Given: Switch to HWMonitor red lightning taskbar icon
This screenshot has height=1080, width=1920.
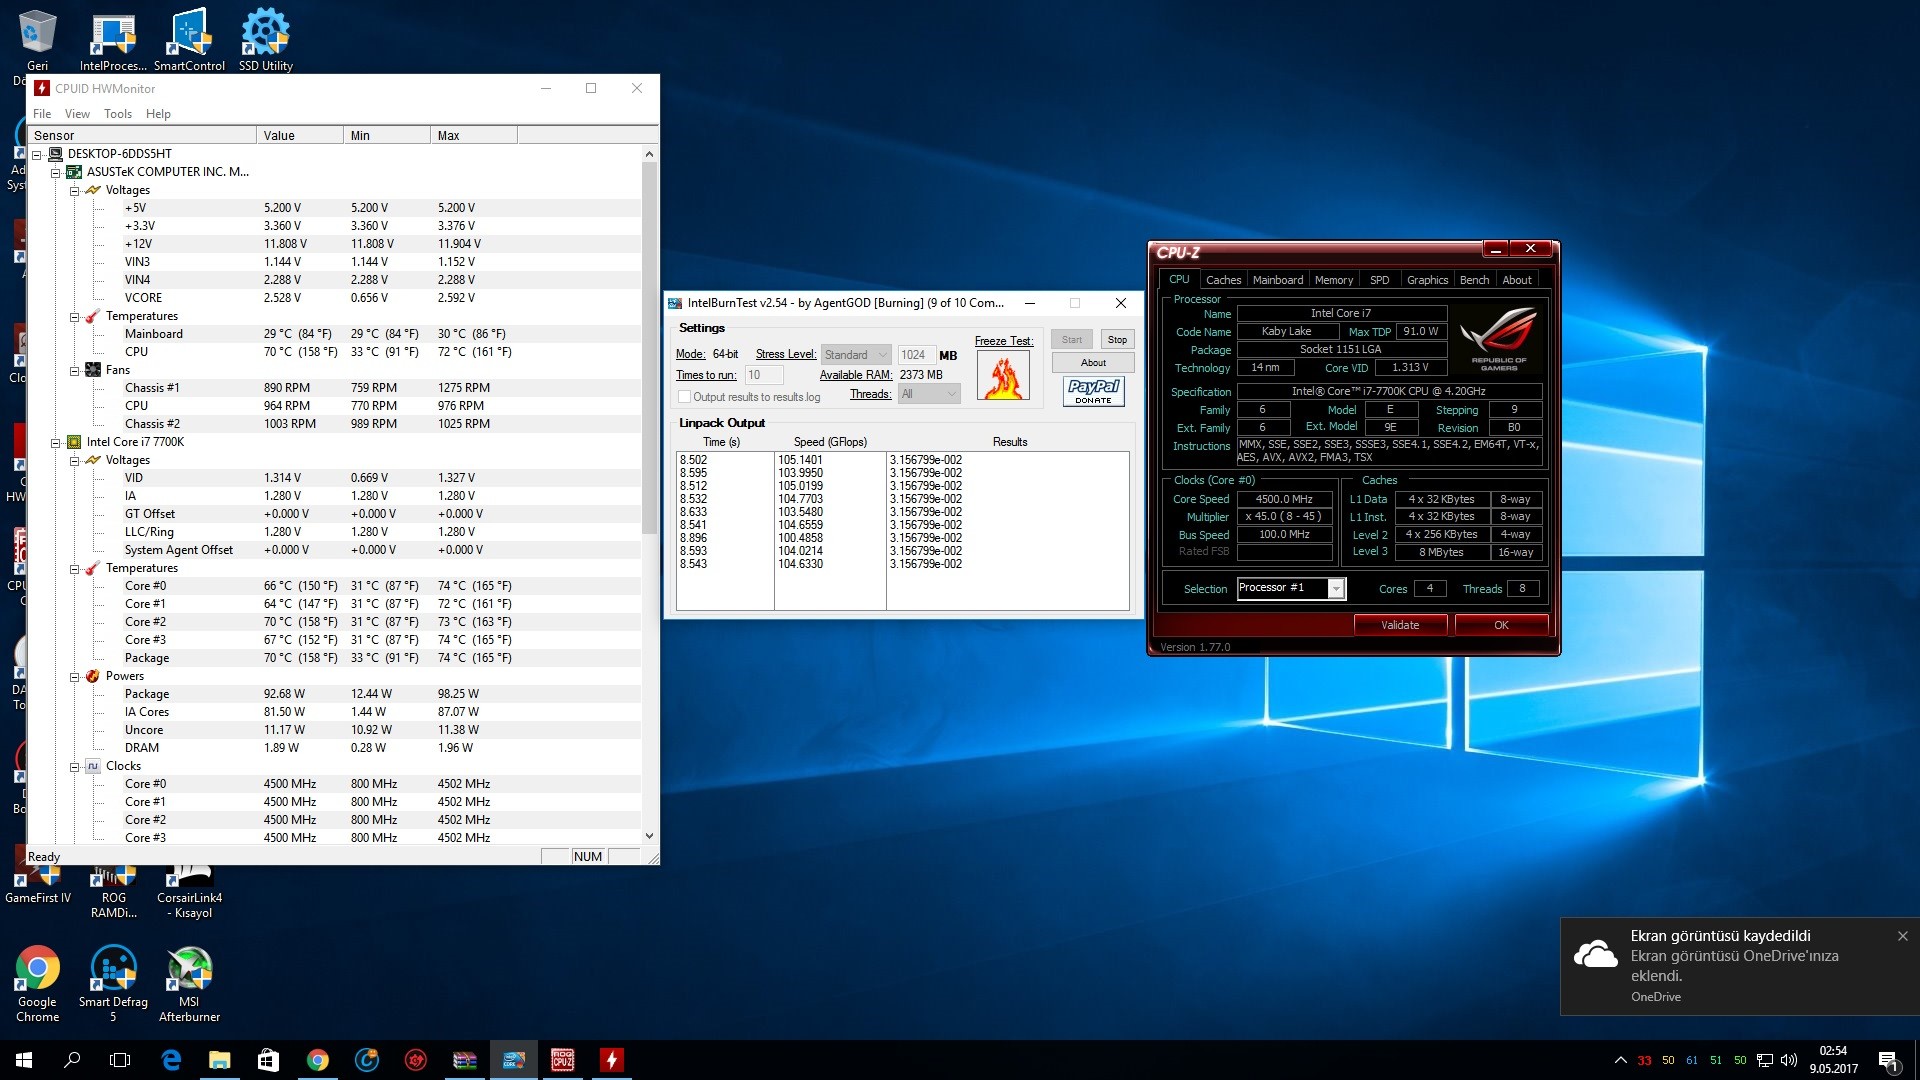Looking at the screenshot, I should pyautogui.click(x=611, y=1060).
